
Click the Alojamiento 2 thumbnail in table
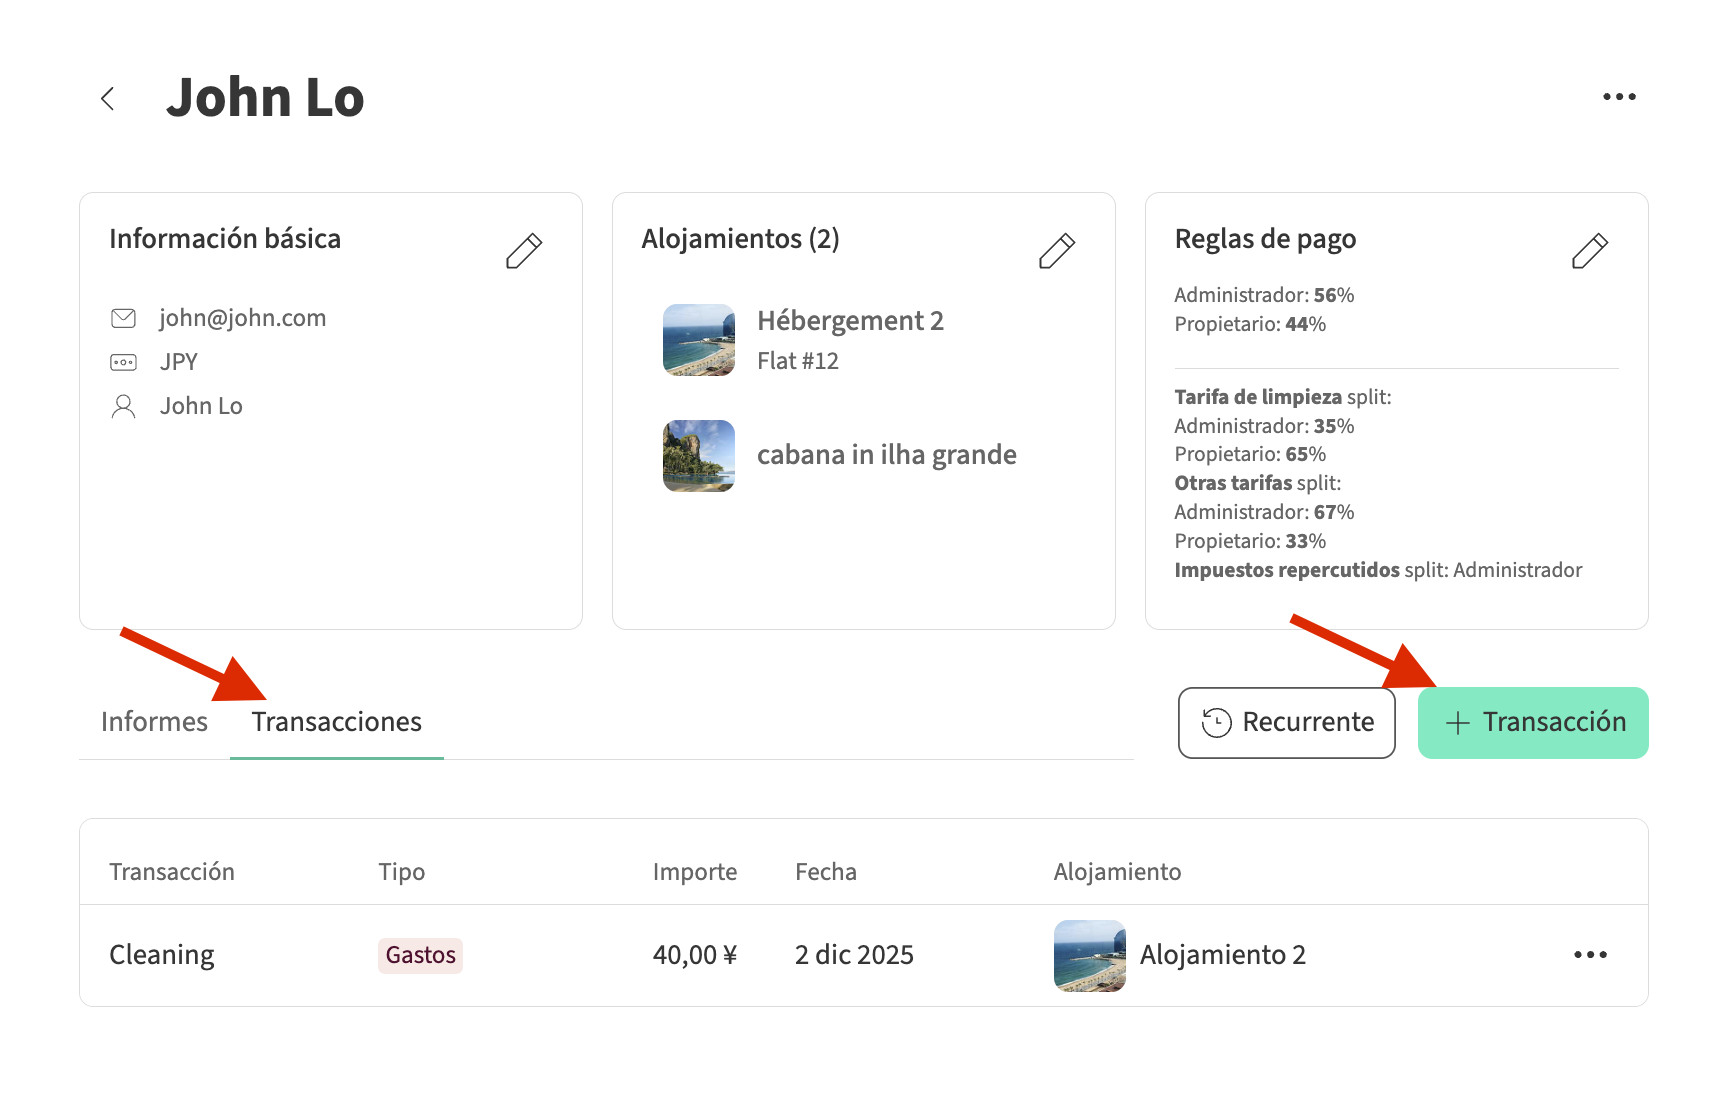1089,955
